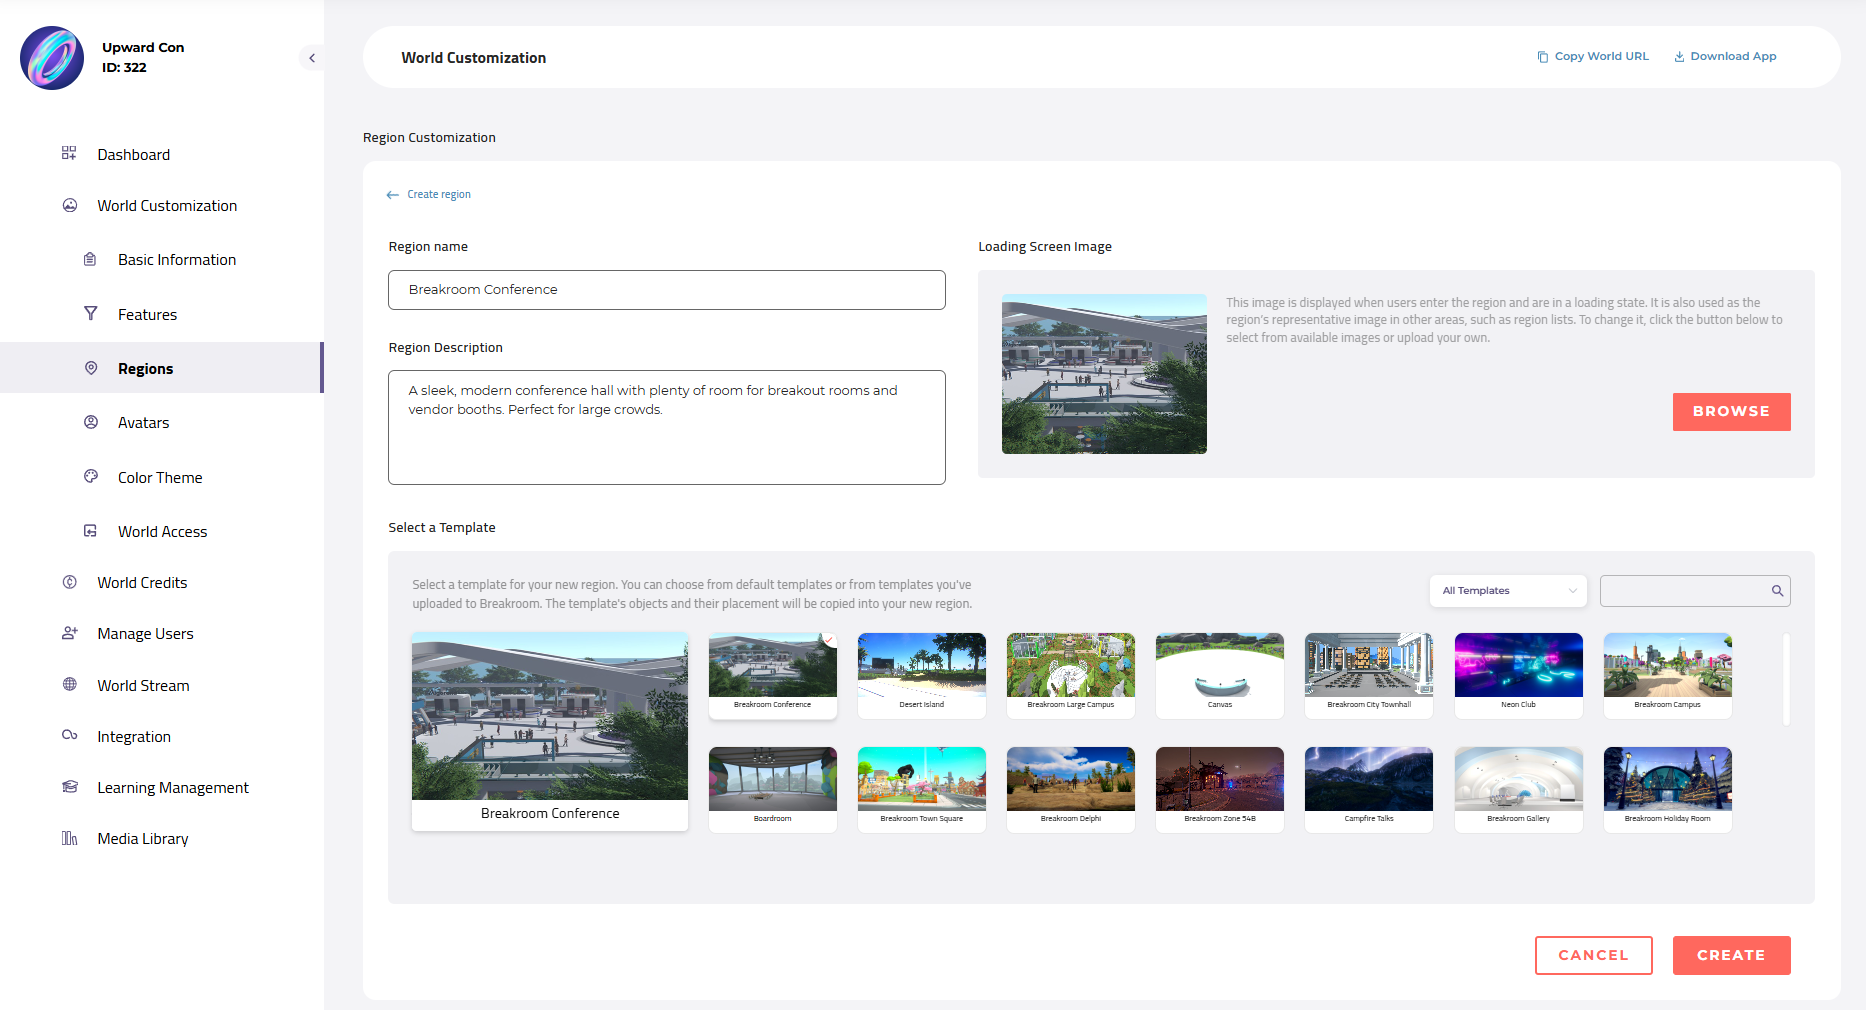Viewport: 1866px width, 1010px height.
Task: Open the Integration page
Action: click(x=134, y=736)
